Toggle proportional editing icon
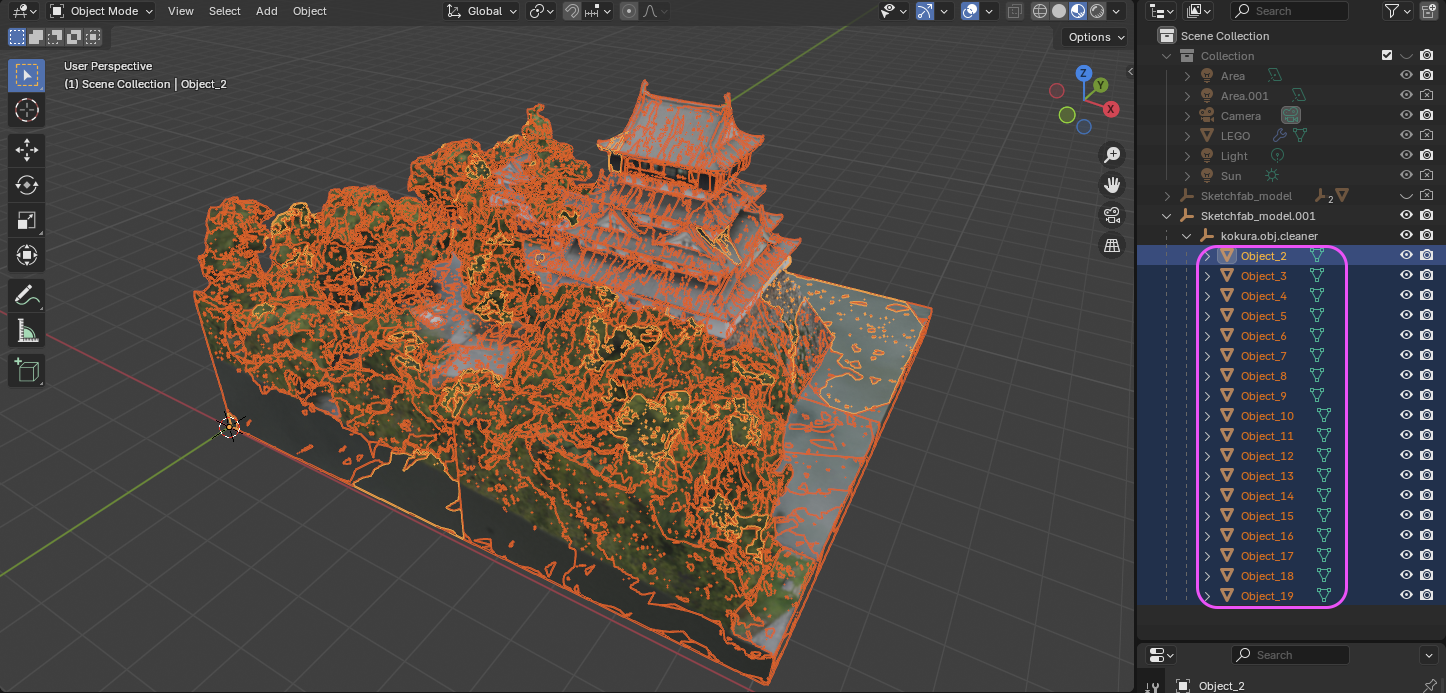The height and width of the screenshot is (693, 1446). point(629,11)
